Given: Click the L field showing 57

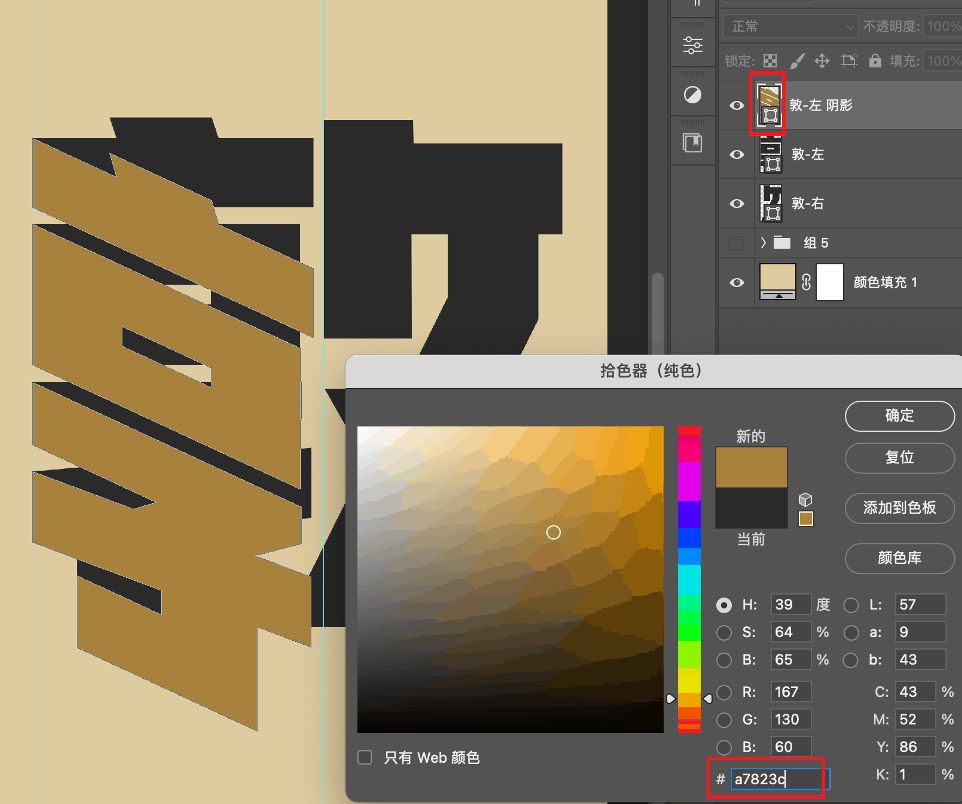Looking at the screenshot, I should (920, 605).
